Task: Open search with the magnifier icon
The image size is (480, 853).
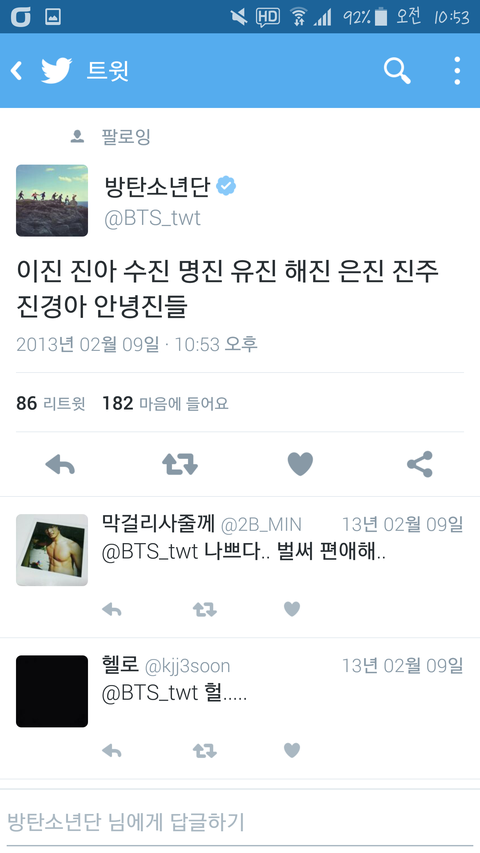Action: [x=397, y=71]
